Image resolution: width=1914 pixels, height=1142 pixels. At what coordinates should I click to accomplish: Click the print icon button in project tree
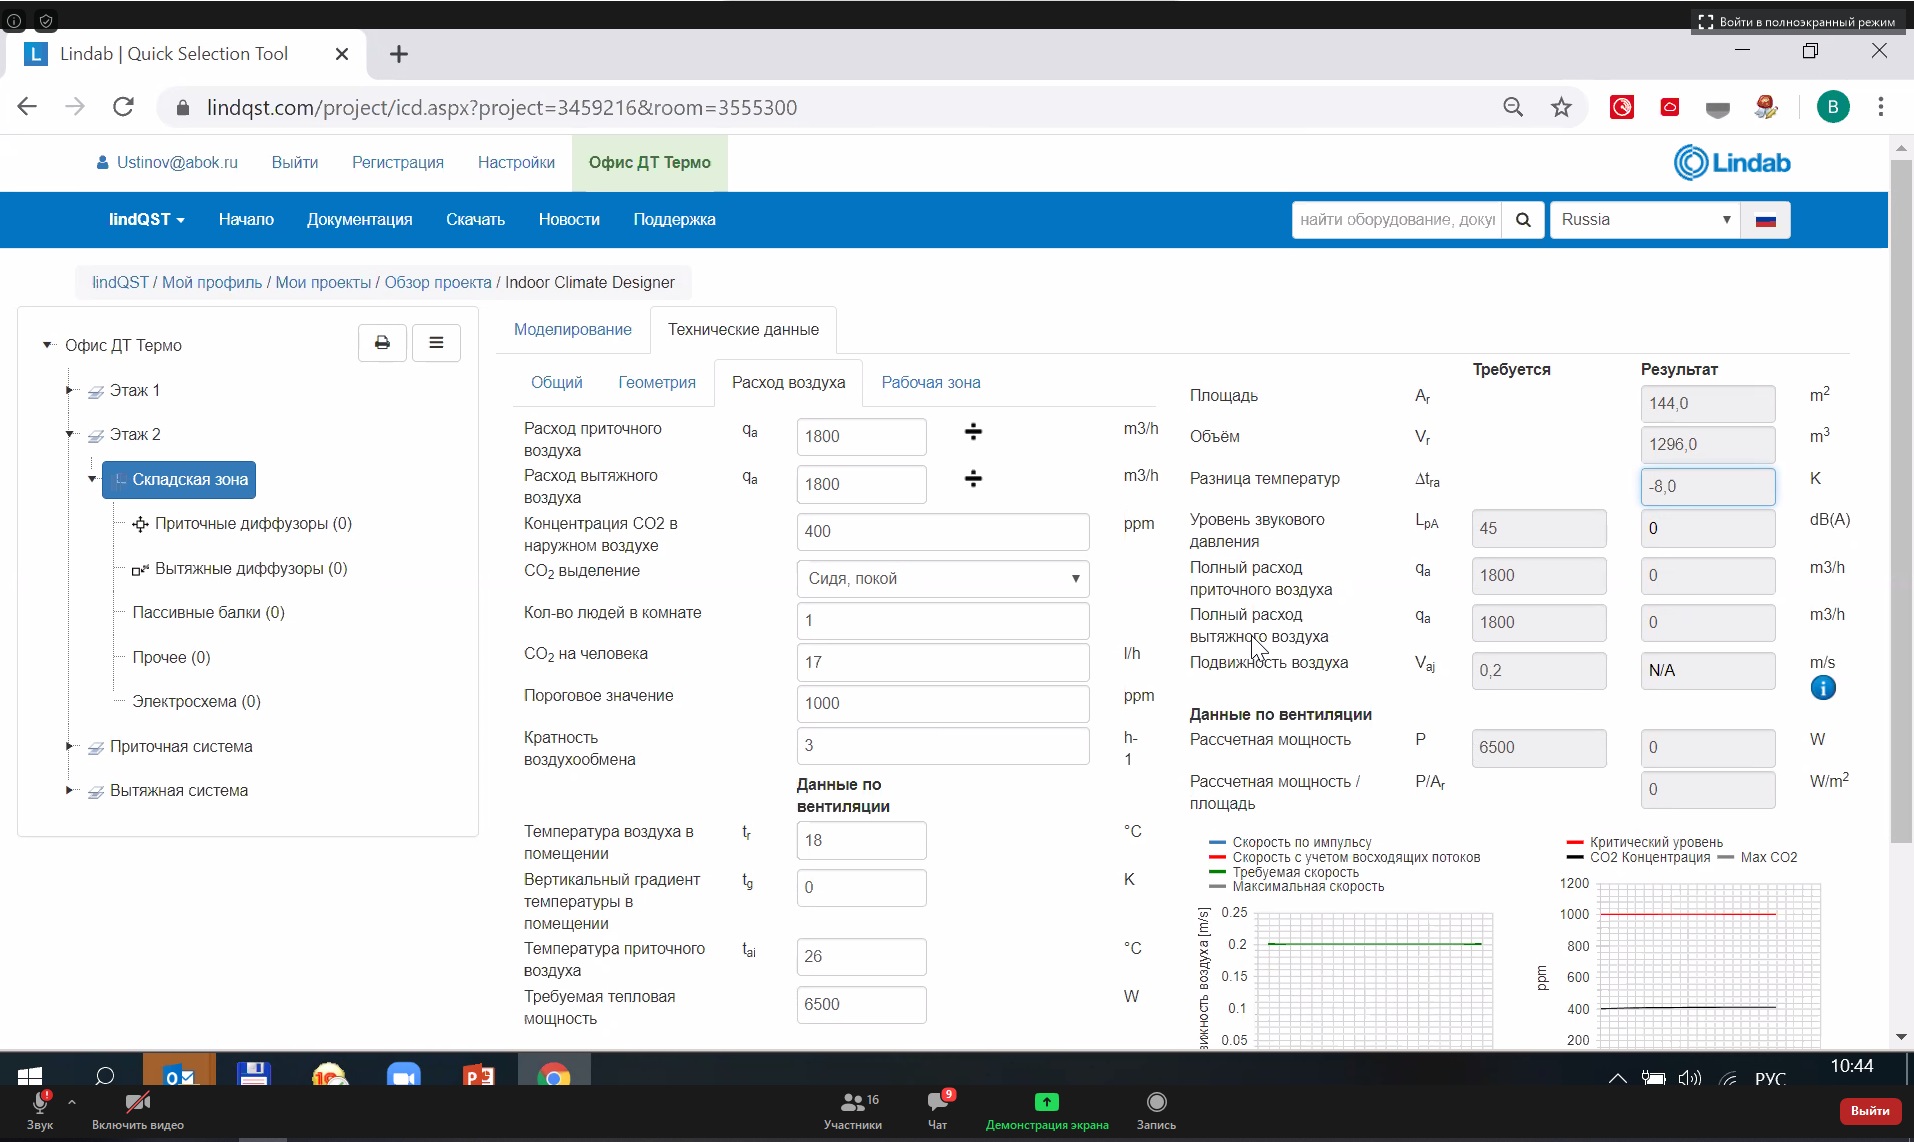pyautogui.click(x=382, y=343)
